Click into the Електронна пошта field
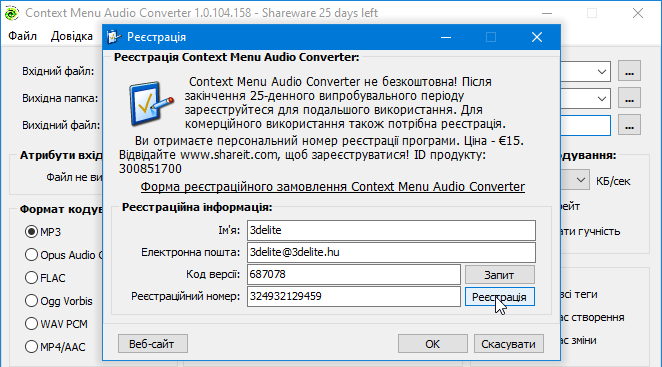 pyautogui.click(x=391, y=252)
